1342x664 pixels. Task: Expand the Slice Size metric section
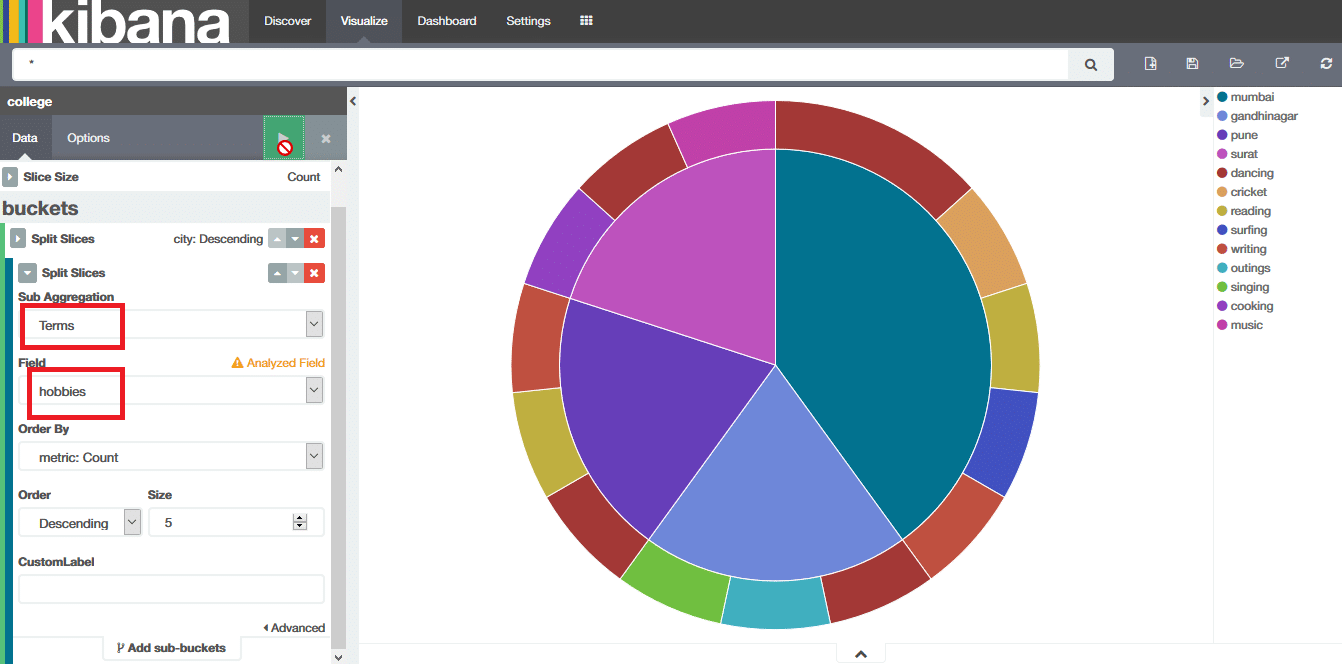click(10, 177)
